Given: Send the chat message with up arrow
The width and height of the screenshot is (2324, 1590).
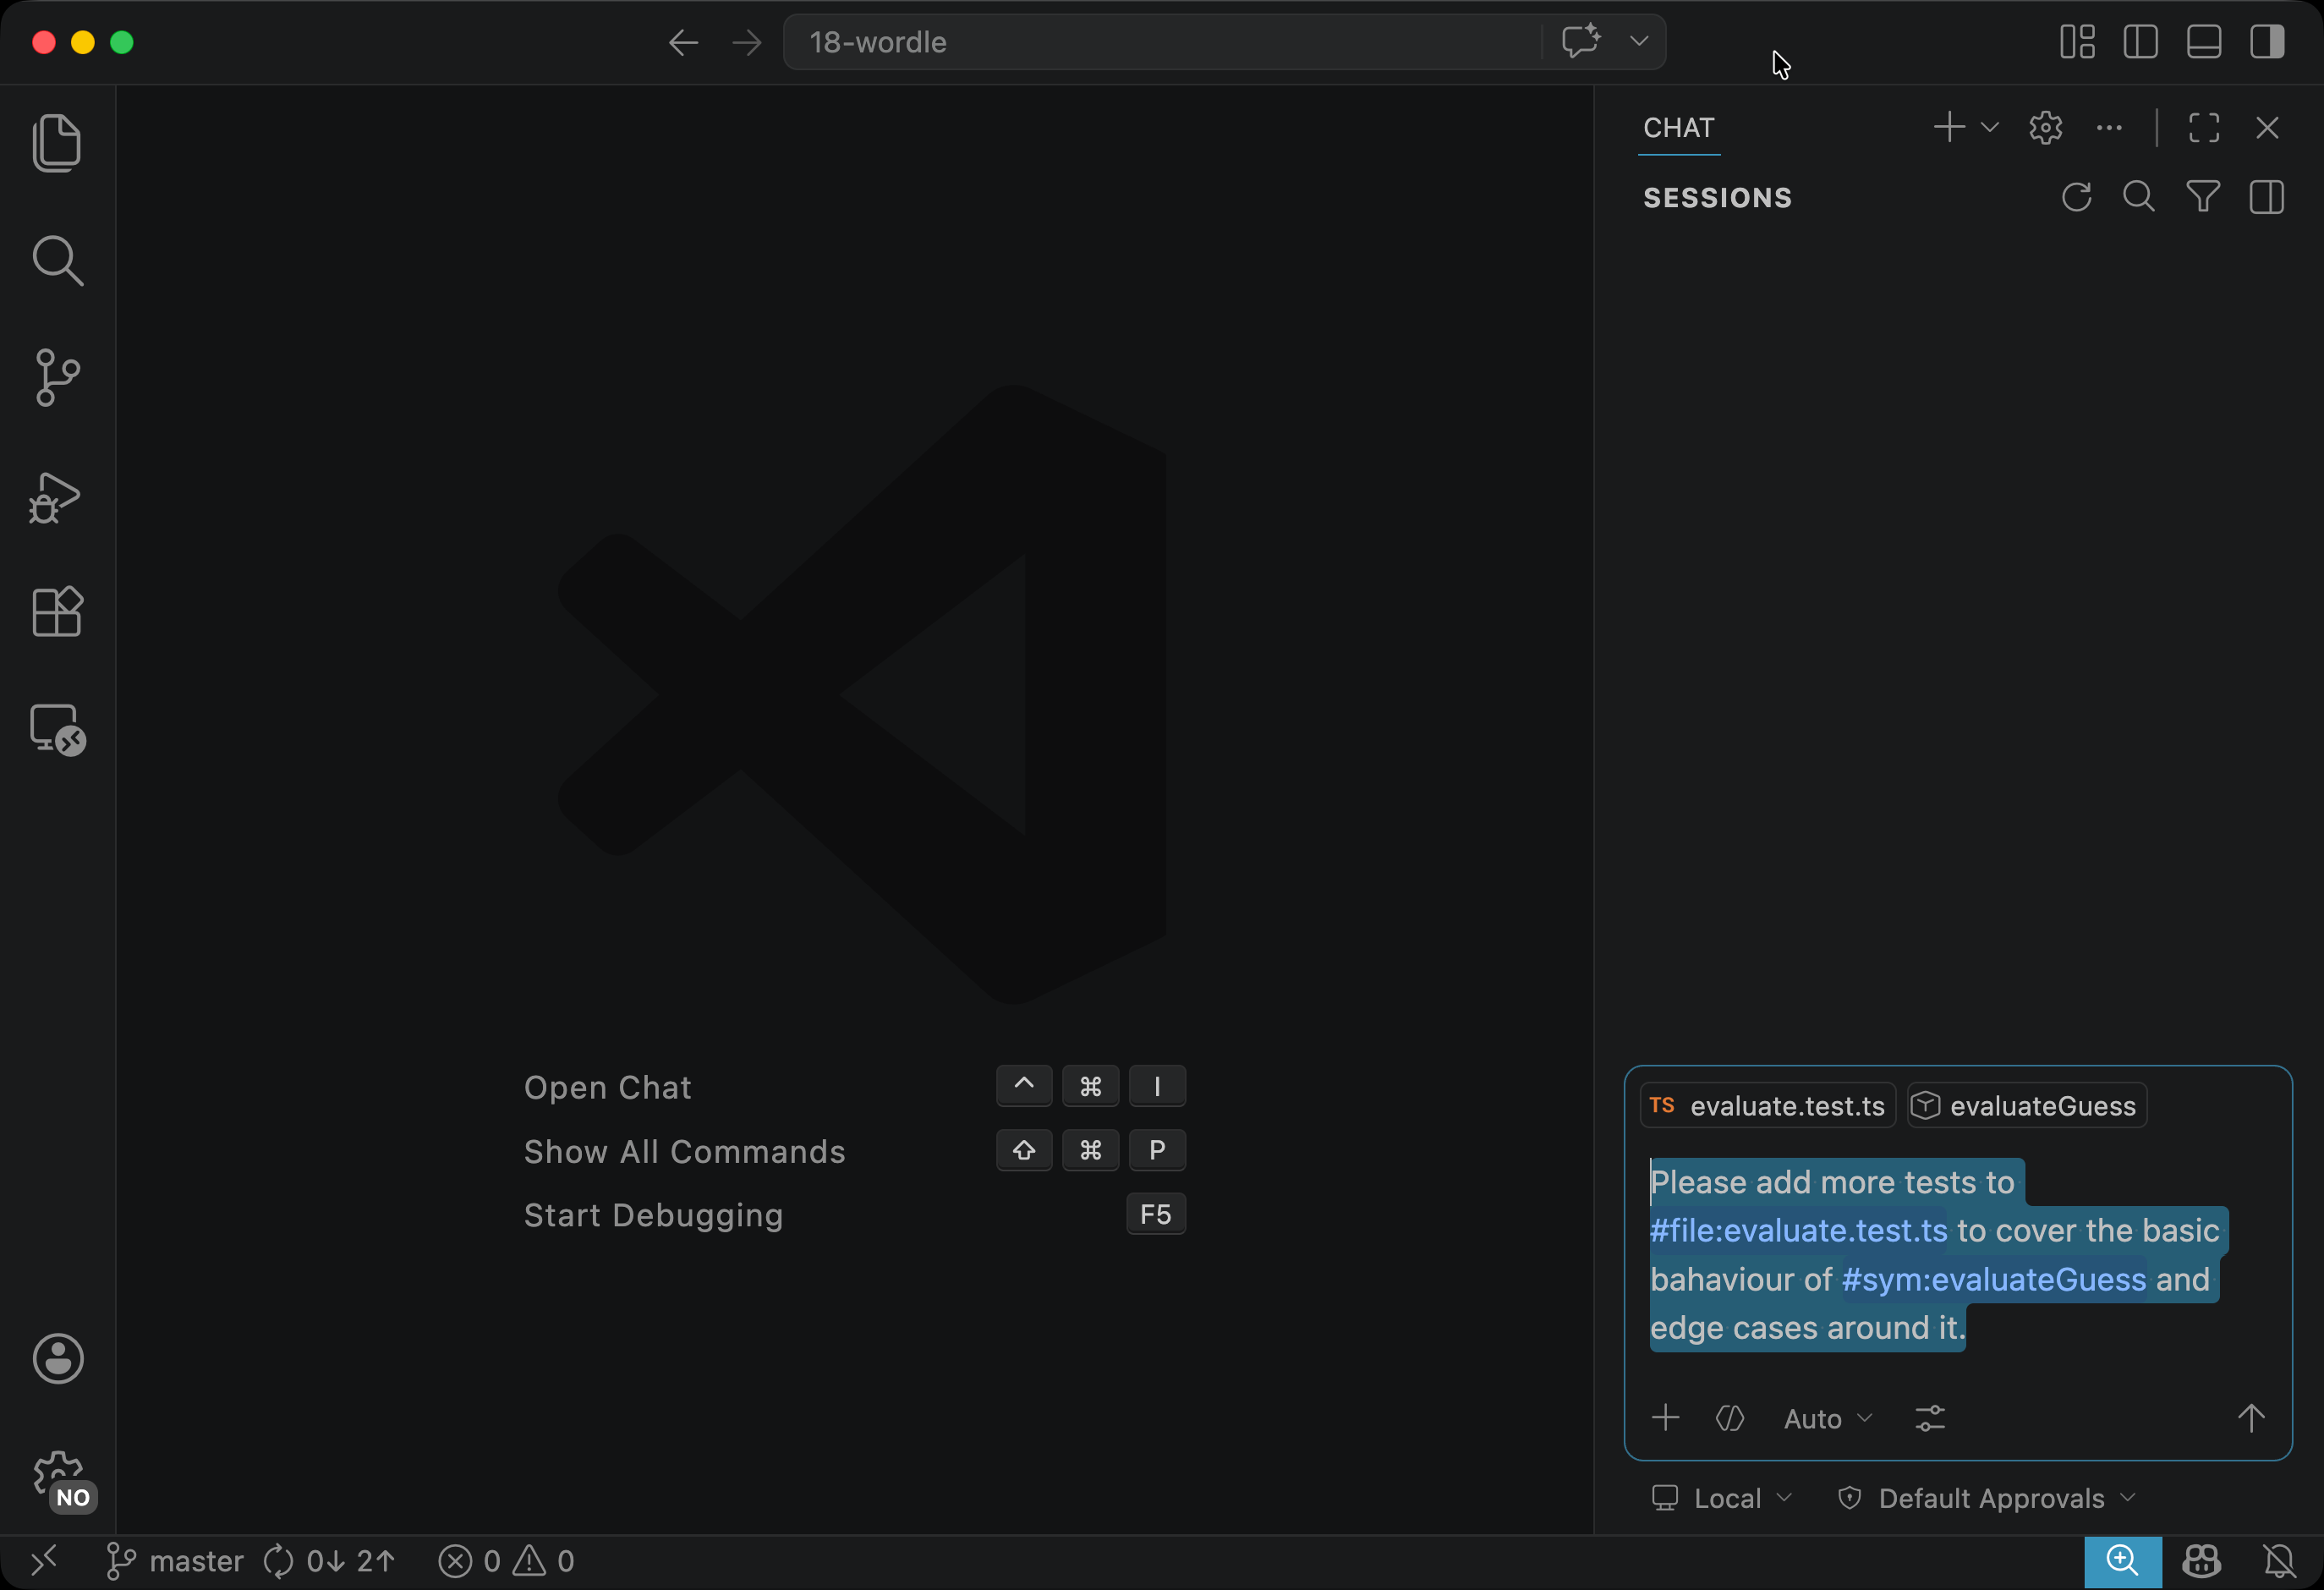Looking at the screenshot, I should (x=2250, y=1417).
